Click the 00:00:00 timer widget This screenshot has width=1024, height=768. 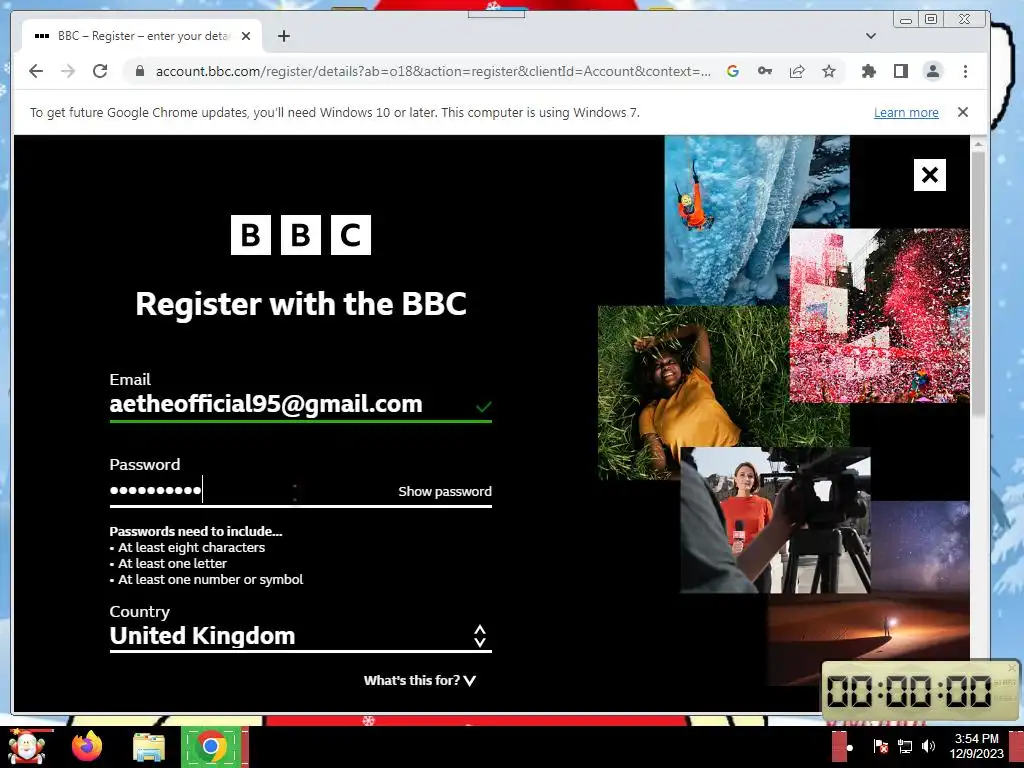(920, 690)
